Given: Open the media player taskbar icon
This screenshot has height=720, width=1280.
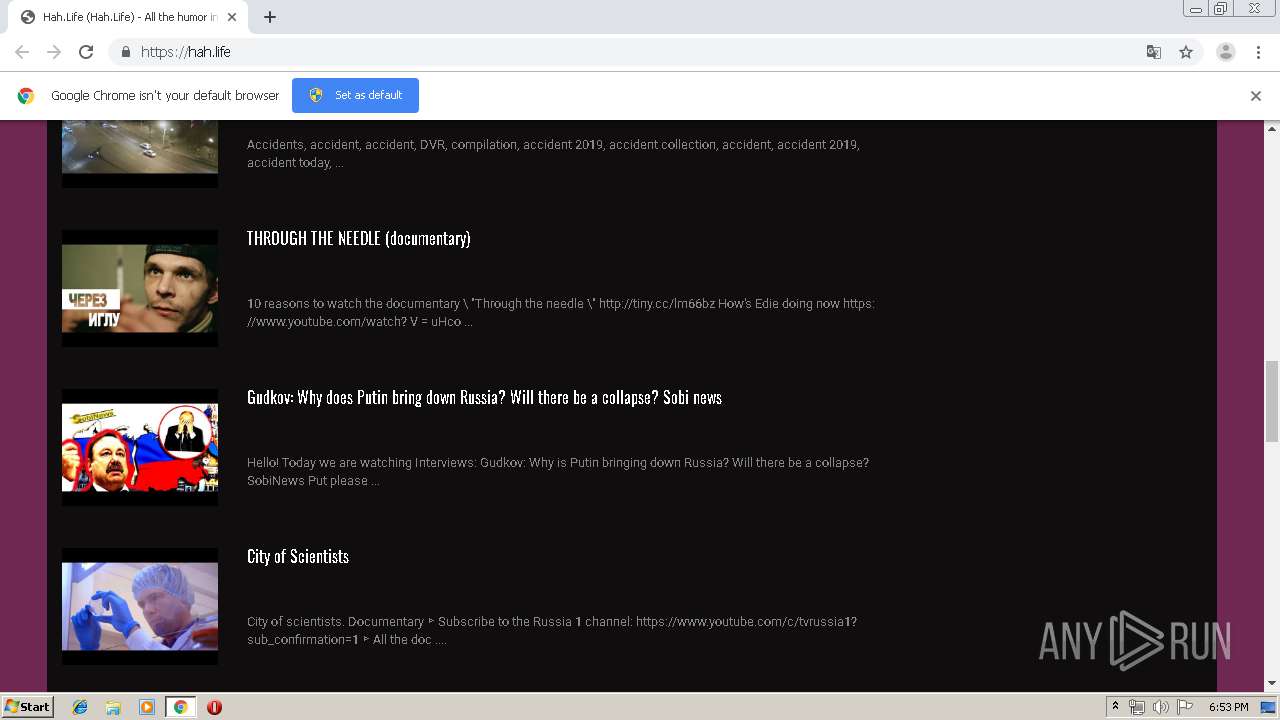Looking at the screenshot, I should 147,707.
